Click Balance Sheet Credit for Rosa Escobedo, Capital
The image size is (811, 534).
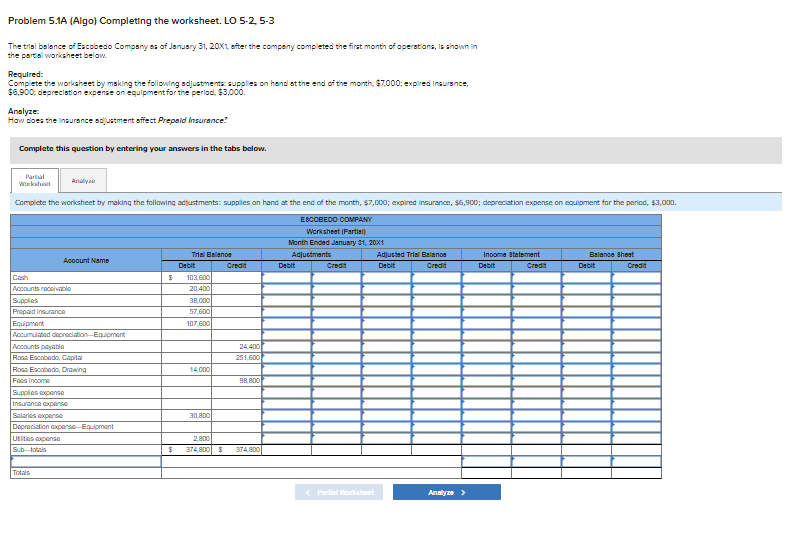[636, 358]
